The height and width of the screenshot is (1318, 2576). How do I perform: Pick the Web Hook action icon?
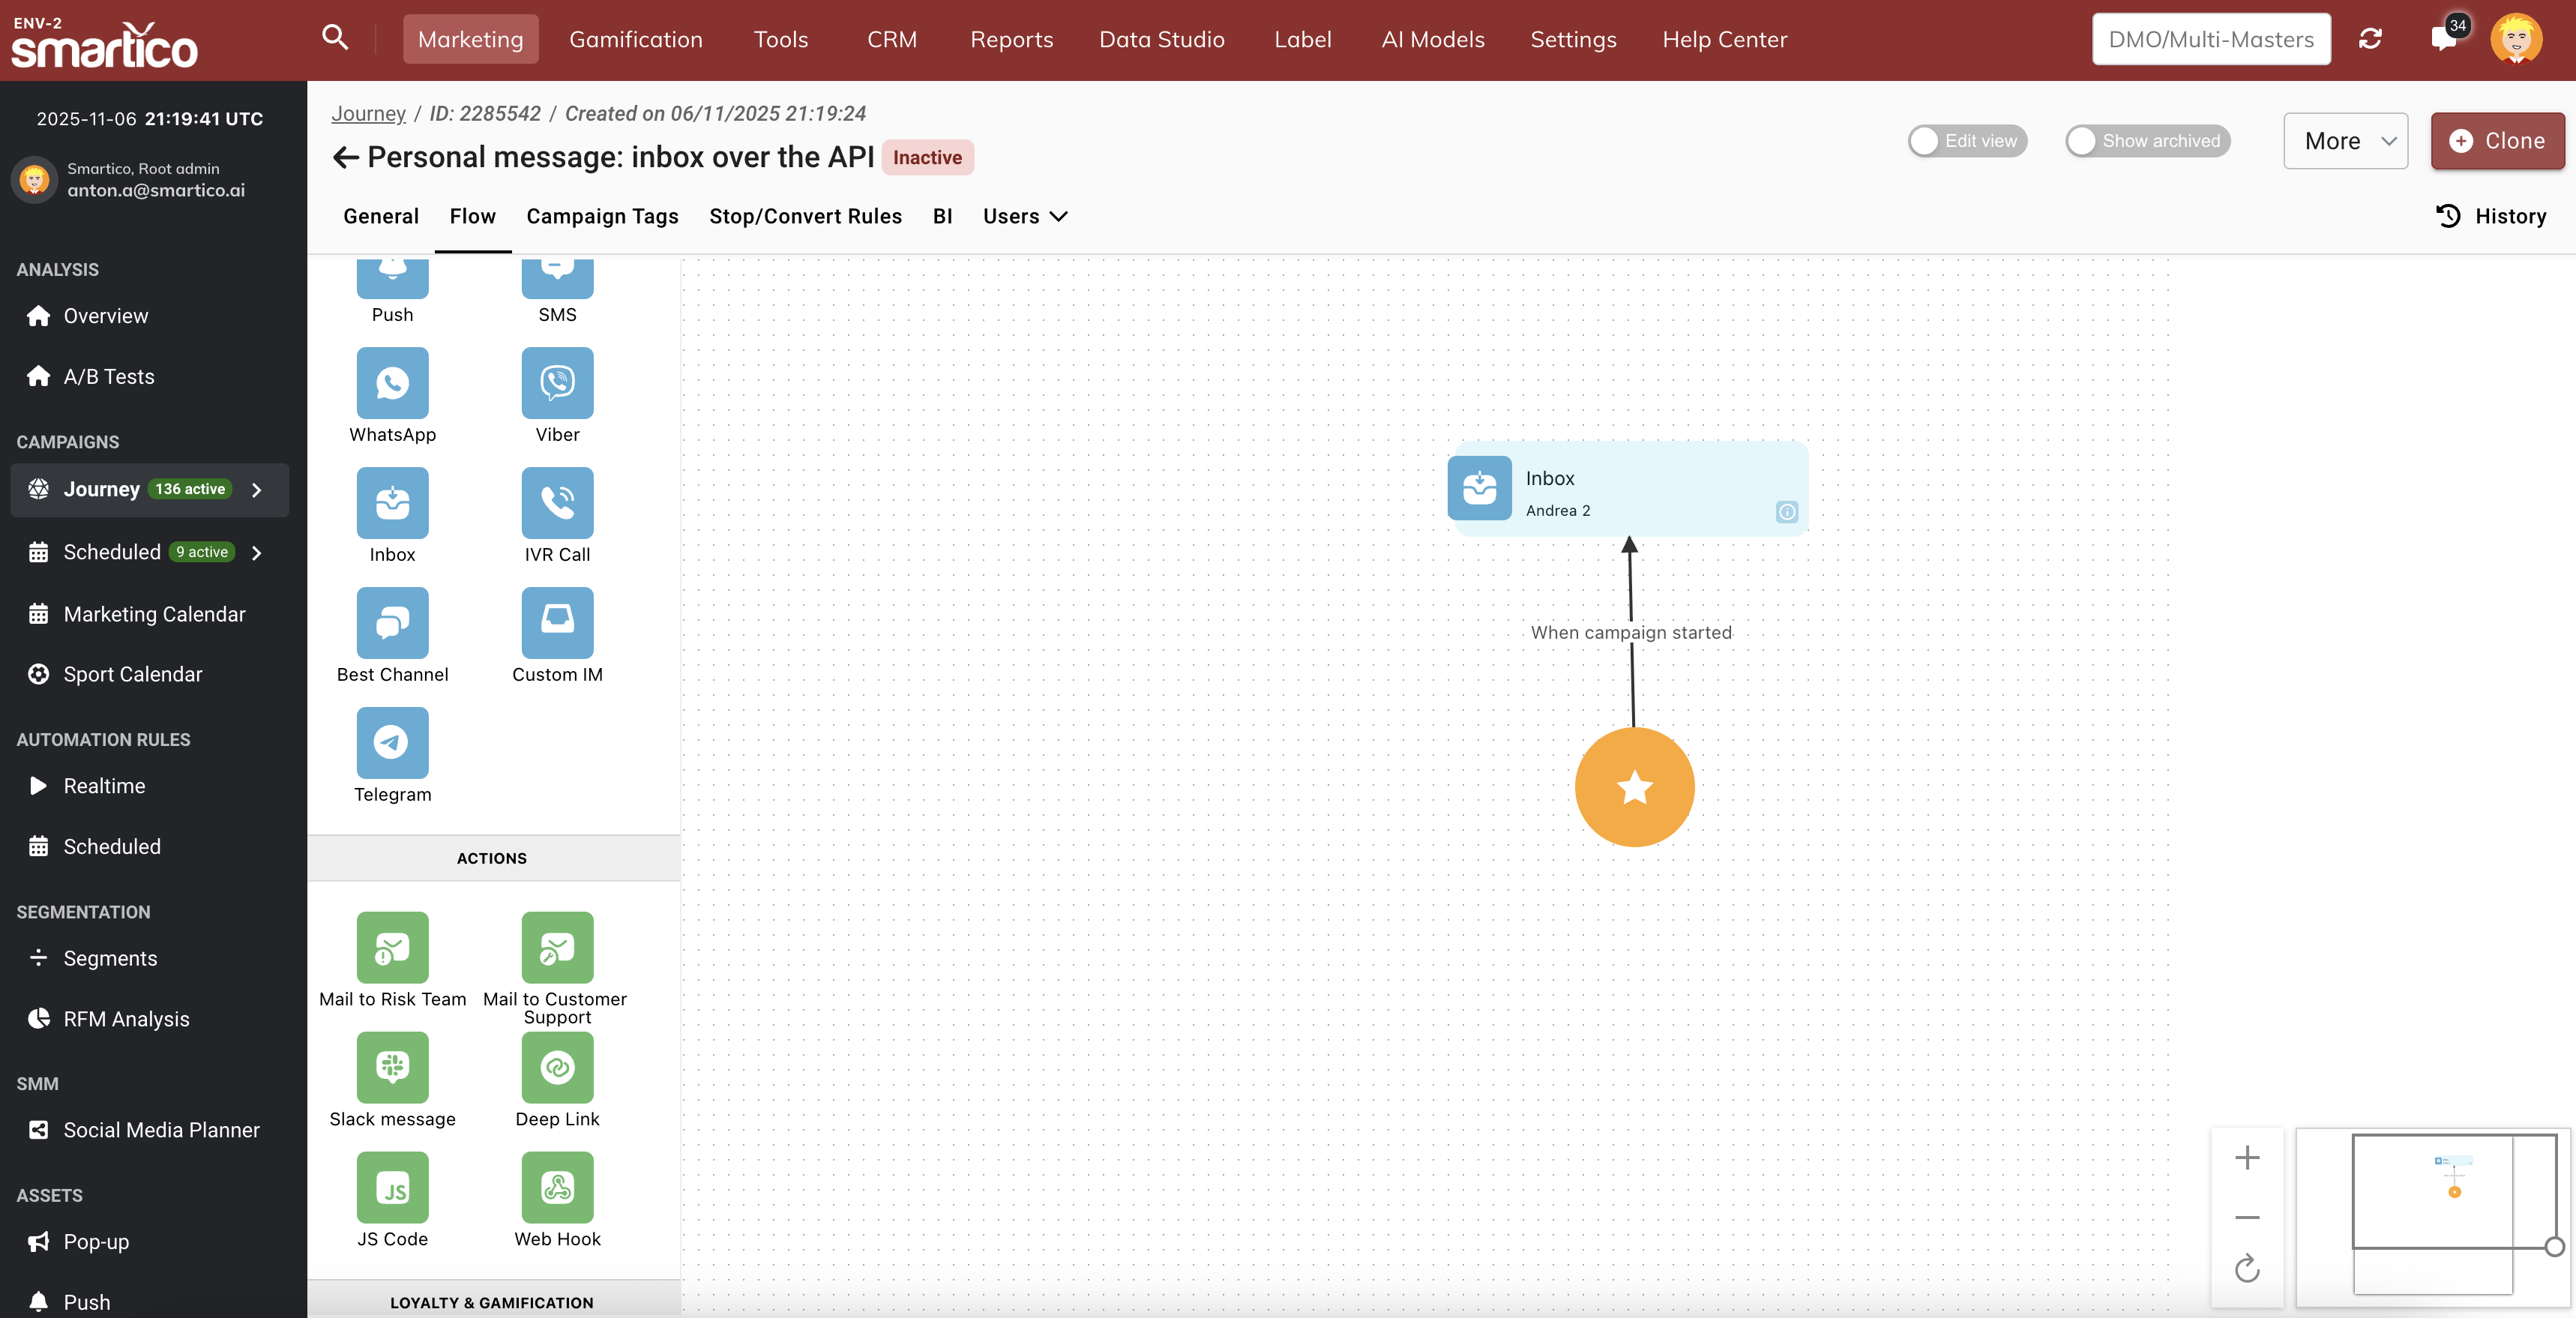(x=557, y=1187)
